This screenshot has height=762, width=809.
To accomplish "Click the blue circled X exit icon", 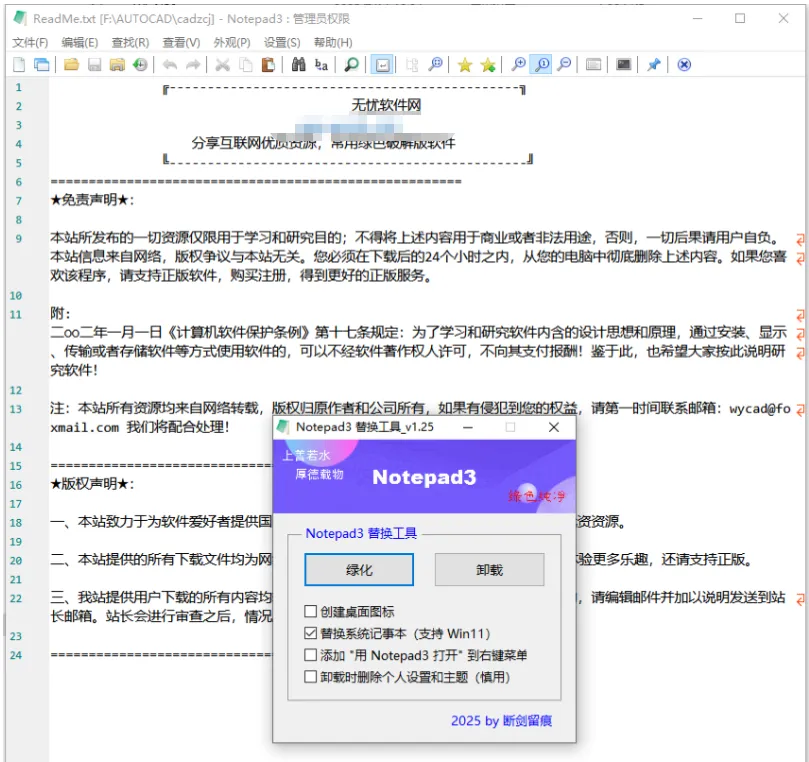I will click(684, 64).
